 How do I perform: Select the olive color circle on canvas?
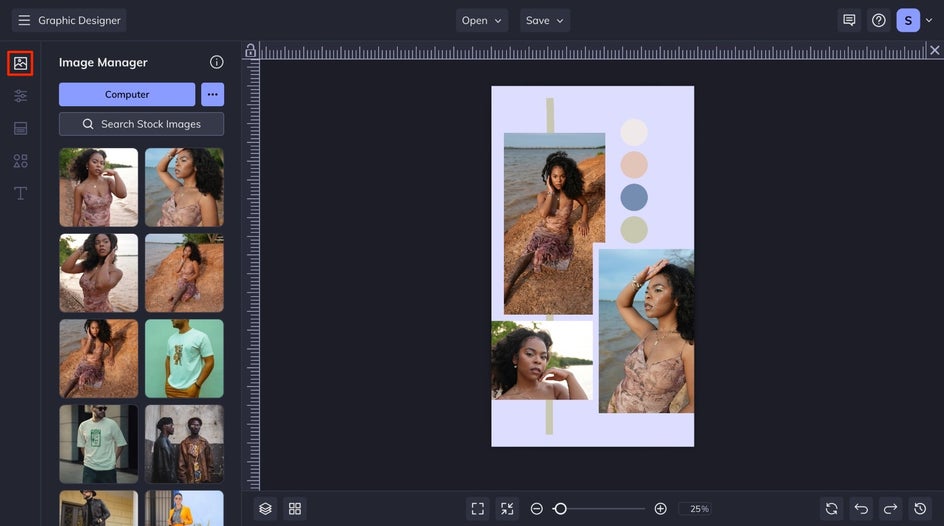(x=634, y=230)
